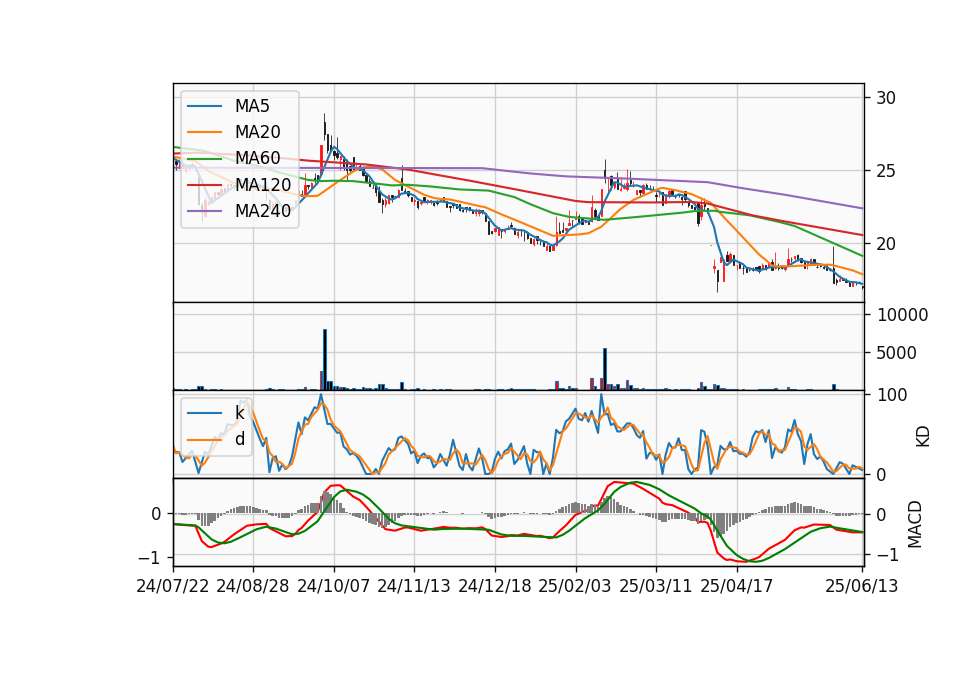
Task: Click the price axis value 25
Action: pyautogui.click(x=885, y=171)
